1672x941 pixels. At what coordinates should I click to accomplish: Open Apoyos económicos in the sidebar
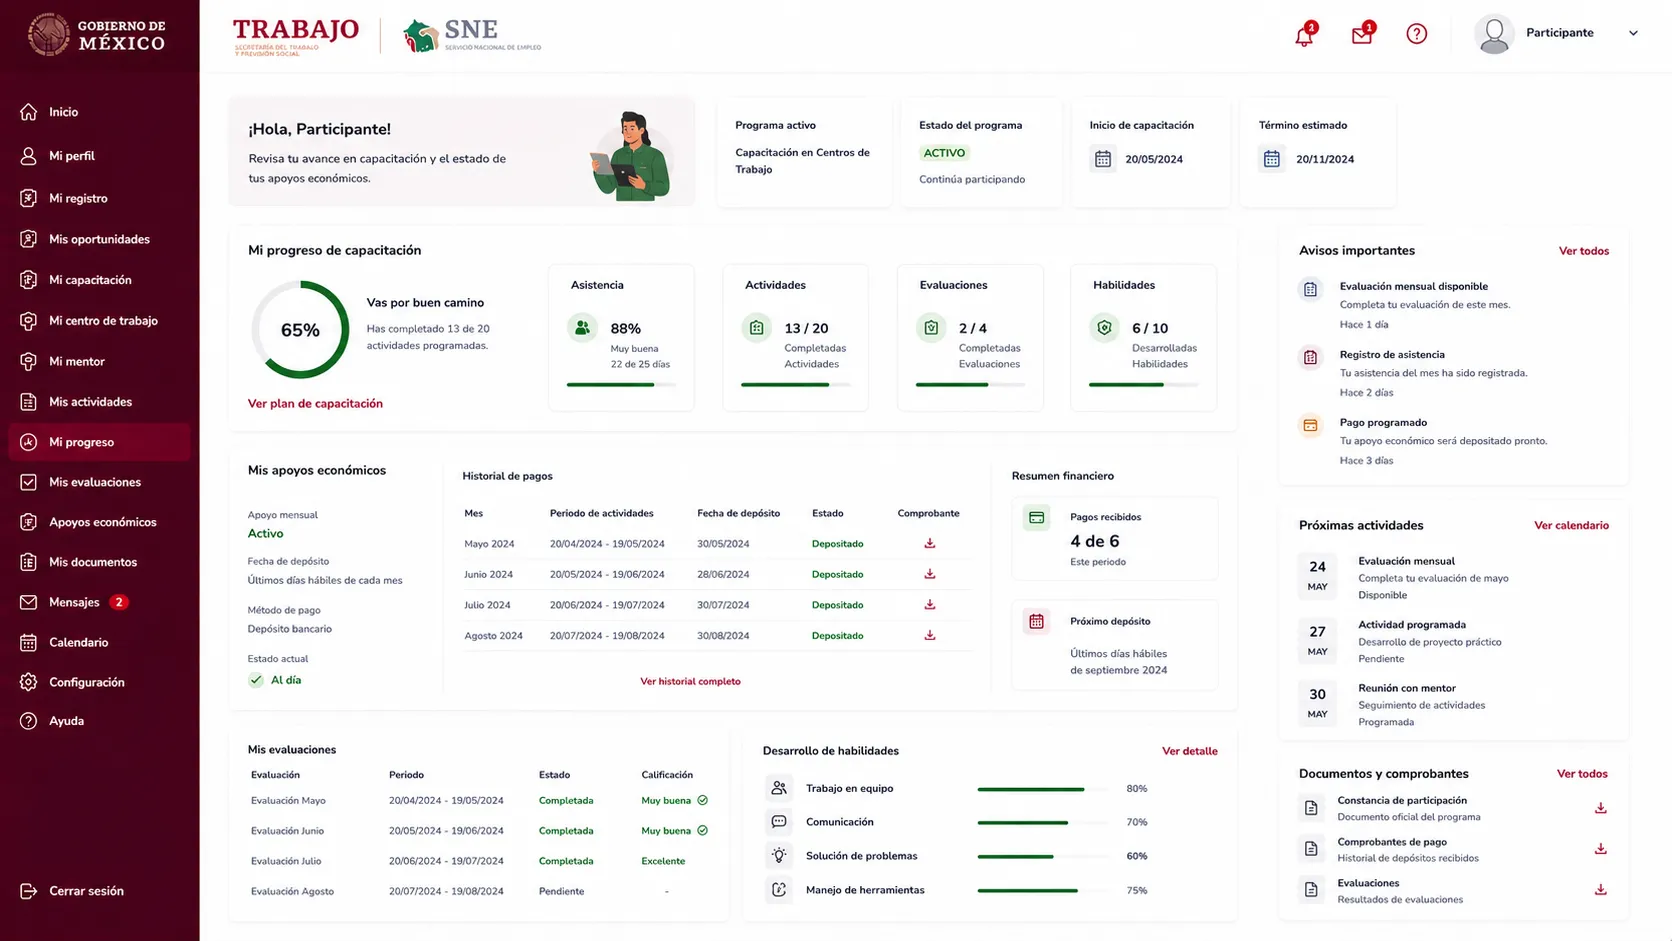pos(99,522)
